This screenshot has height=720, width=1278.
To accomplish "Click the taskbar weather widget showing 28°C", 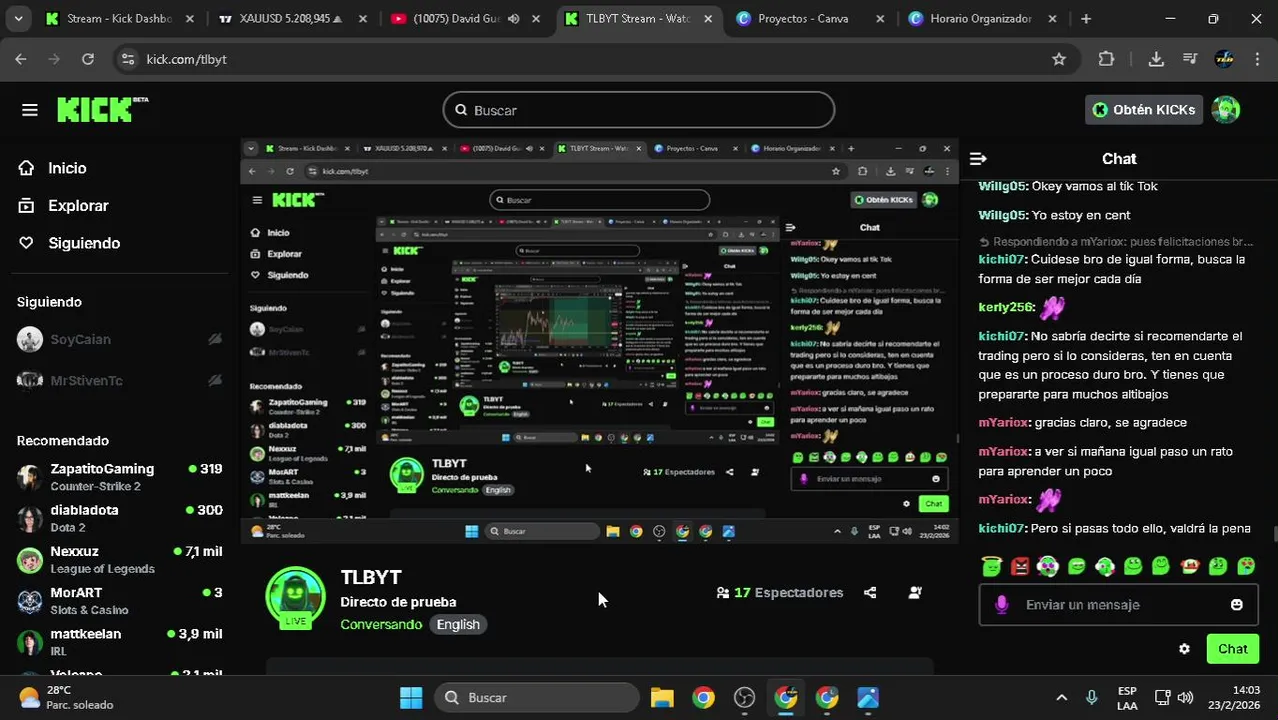I will tap(66, 698).
